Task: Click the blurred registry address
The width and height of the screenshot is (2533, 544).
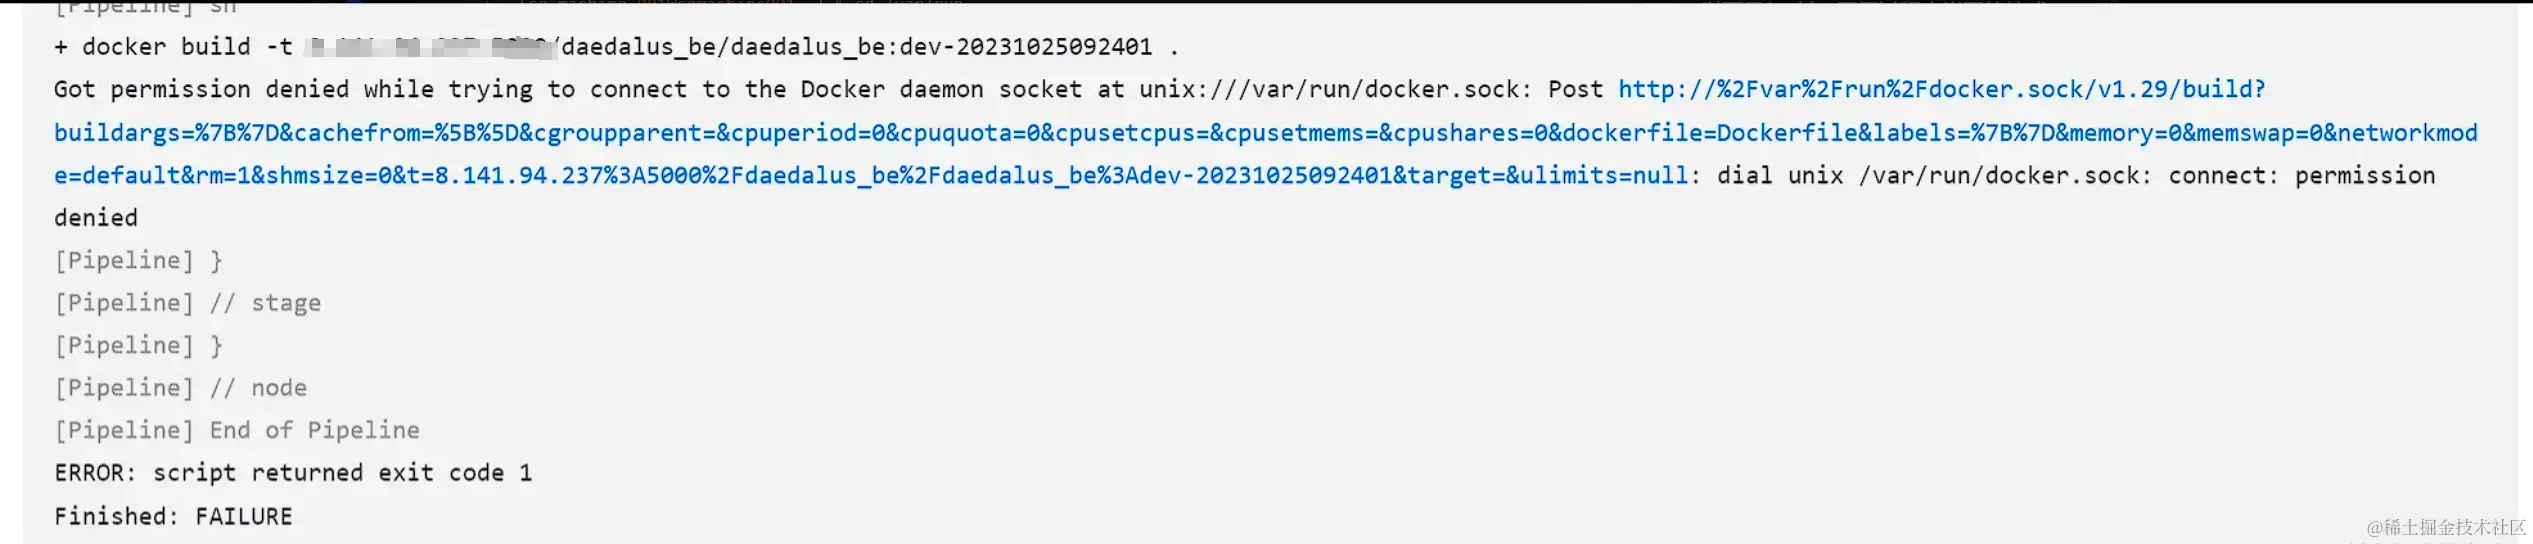Action: click(x=430, y=47)
